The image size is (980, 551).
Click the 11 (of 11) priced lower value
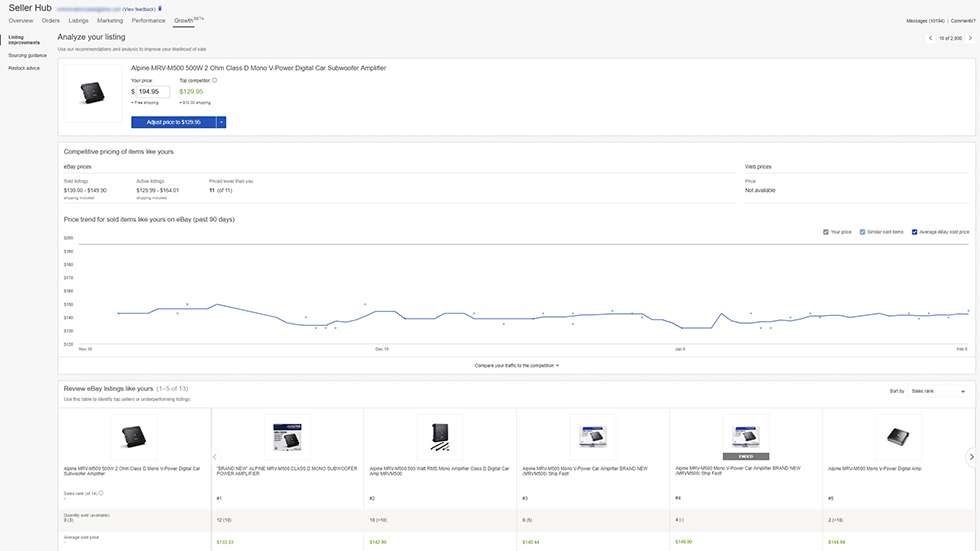click(x=221, y=191)
